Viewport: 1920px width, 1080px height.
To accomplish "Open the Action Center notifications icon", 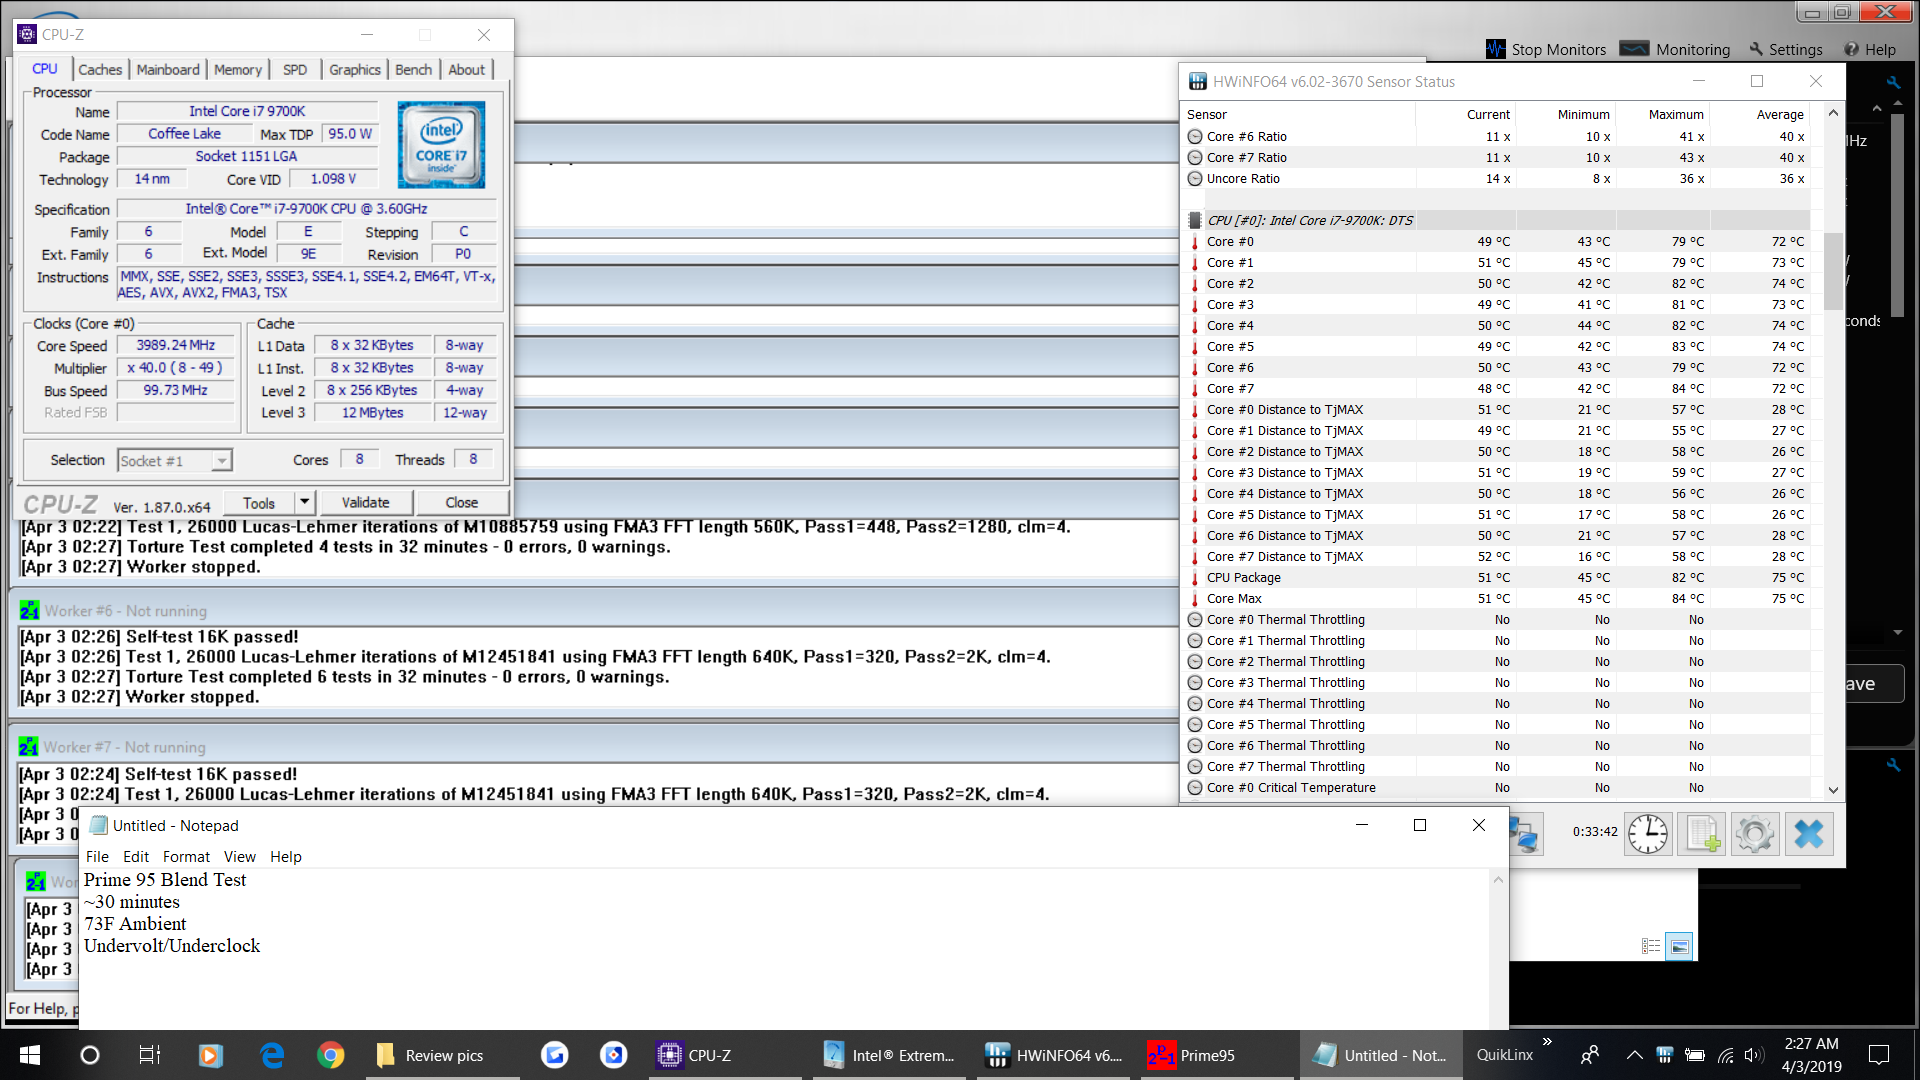I will tap(1879, 1055).
